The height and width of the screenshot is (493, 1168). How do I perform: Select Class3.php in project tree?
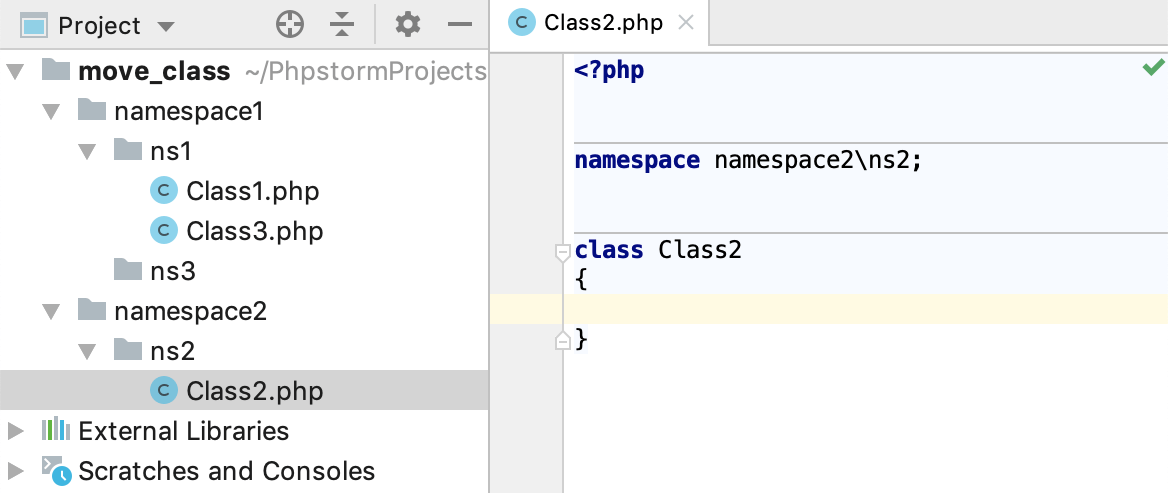coord(254,231)
